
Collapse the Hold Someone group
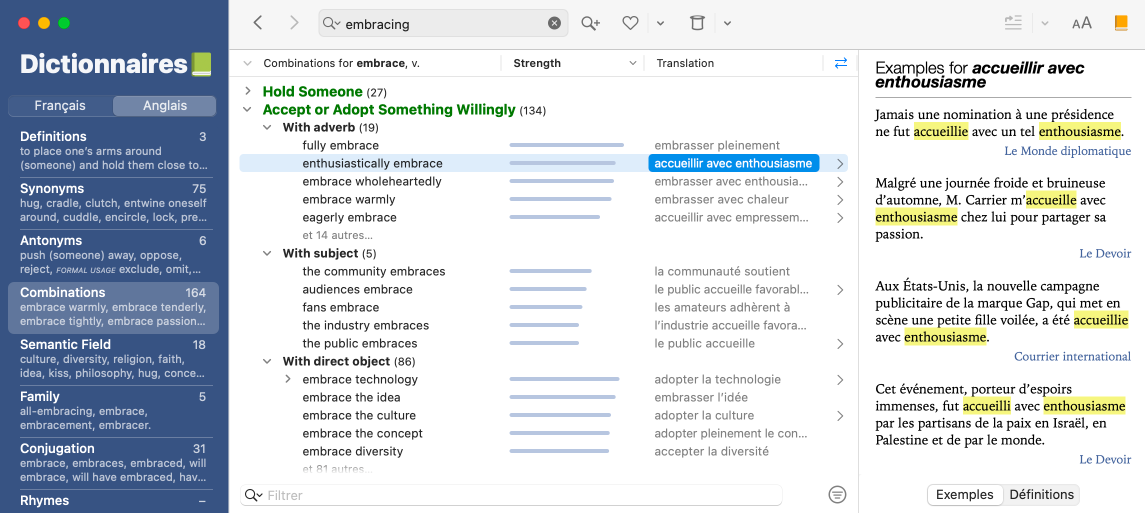click(x=248, y=92)
